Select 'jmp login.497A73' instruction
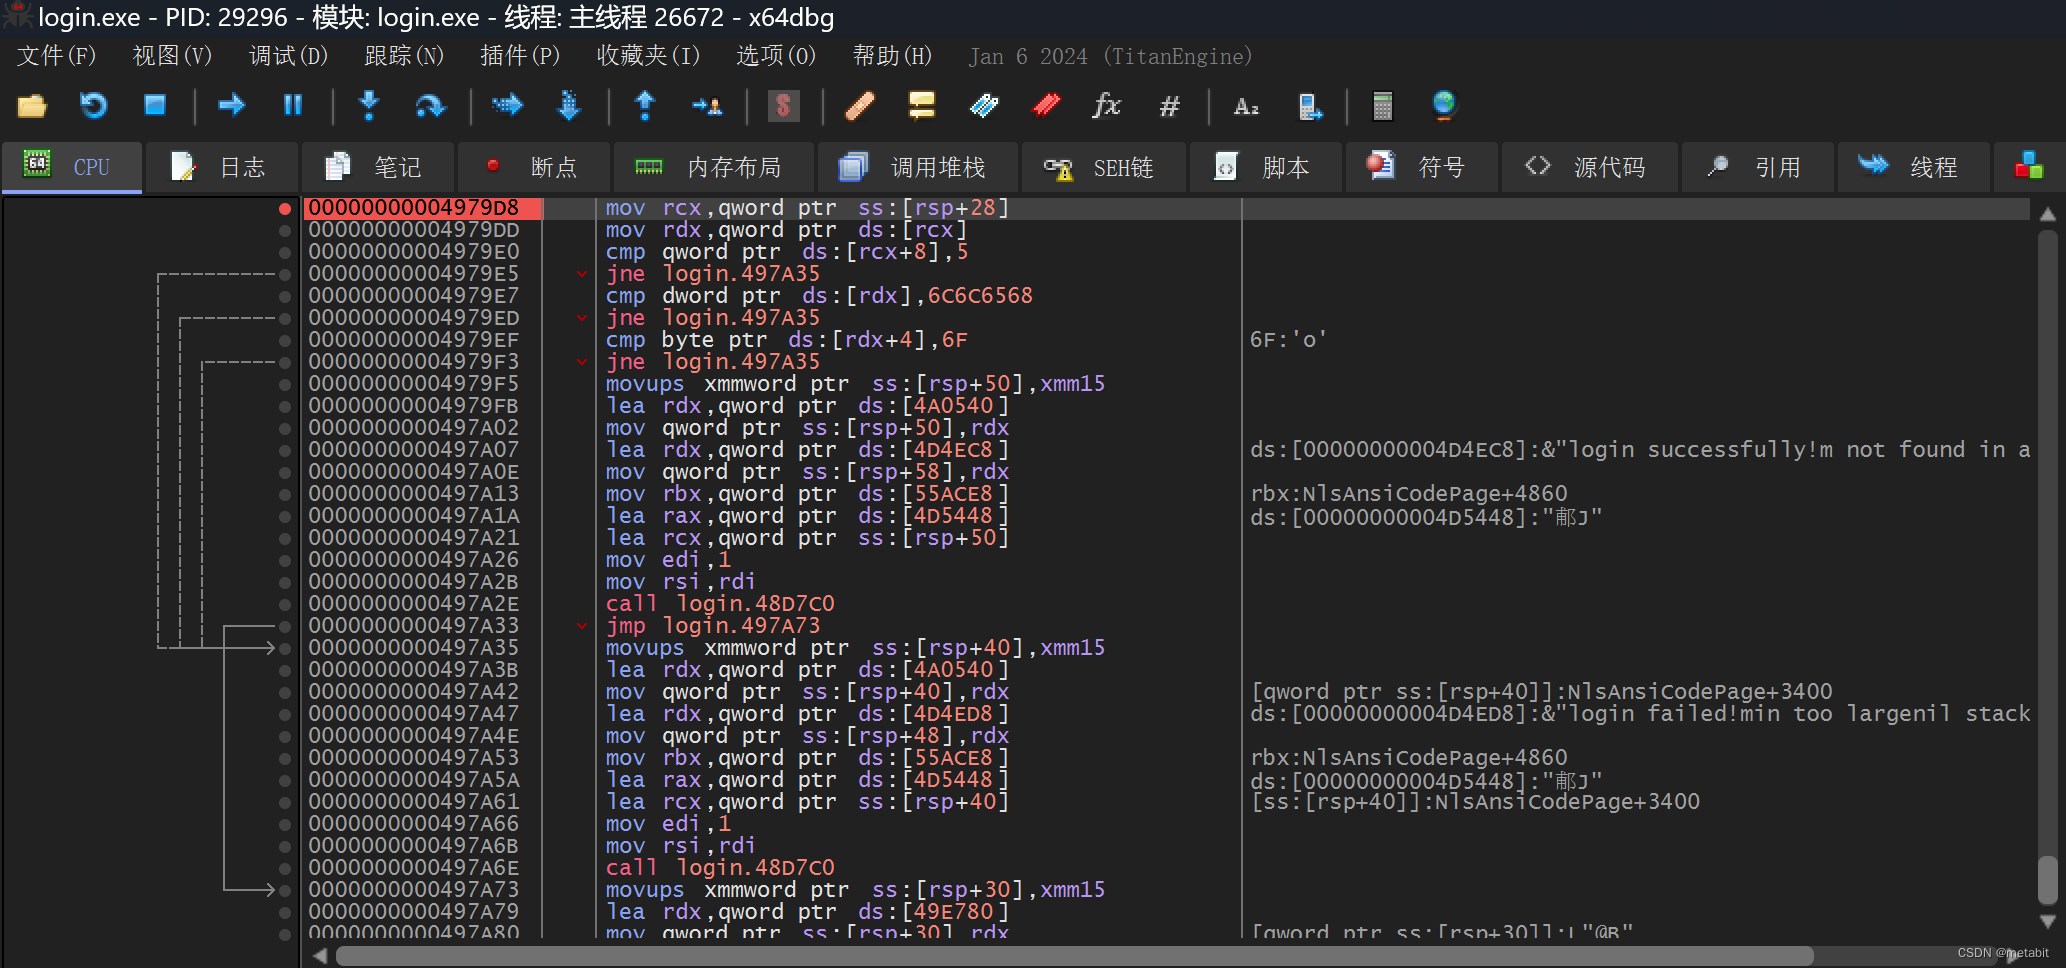 (713, 626)
